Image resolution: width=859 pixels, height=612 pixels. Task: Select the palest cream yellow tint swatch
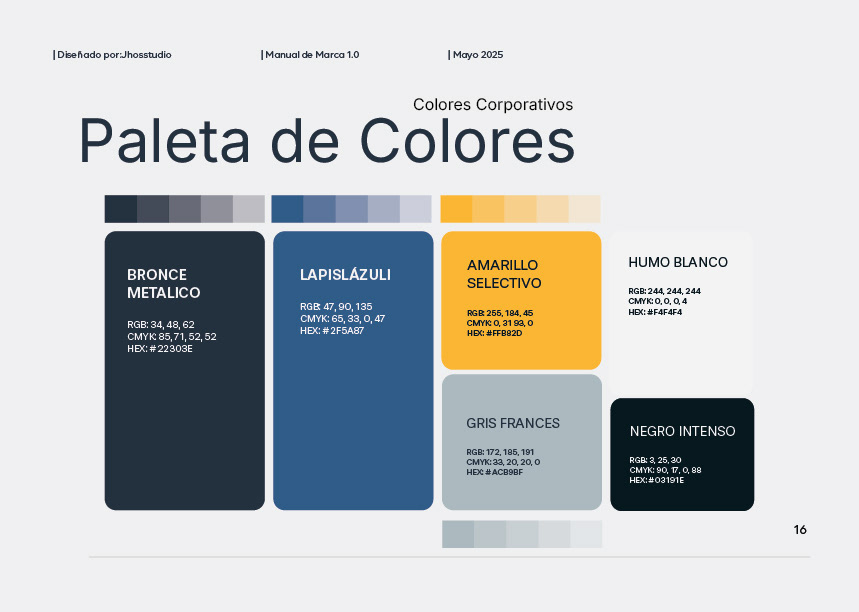[x=585, y=209]
